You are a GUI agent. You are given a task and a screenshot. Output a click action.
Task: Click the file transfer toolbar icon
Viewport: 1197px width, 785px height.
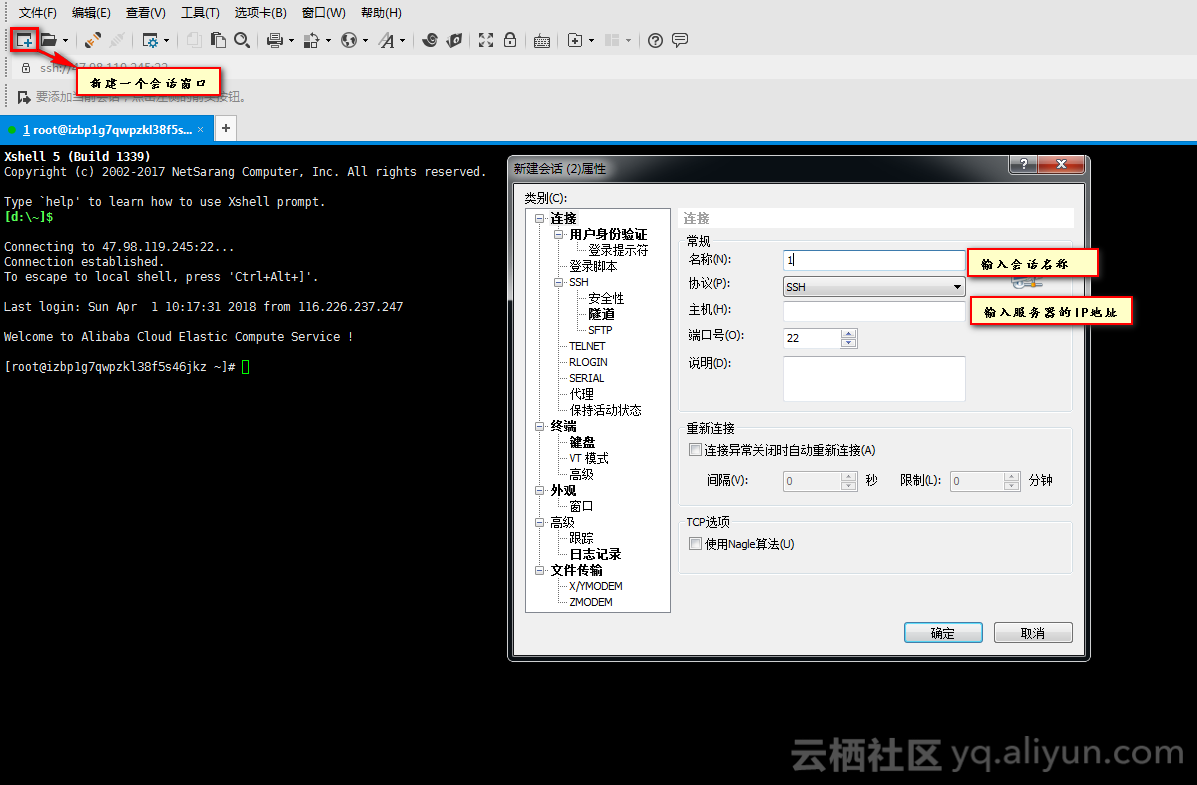pos(311,40)
